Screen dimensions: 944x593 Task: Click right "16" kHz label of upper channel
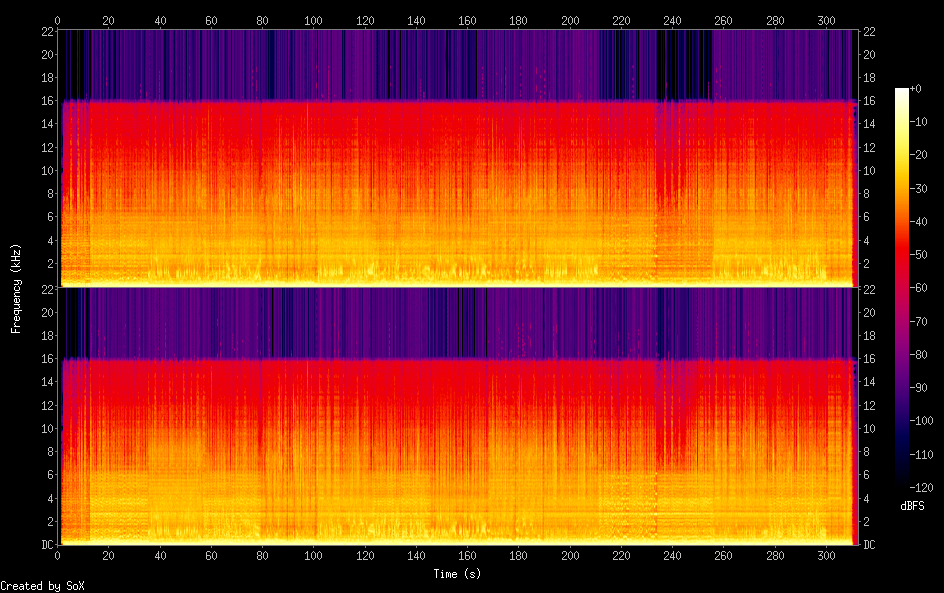click(869, 101)
